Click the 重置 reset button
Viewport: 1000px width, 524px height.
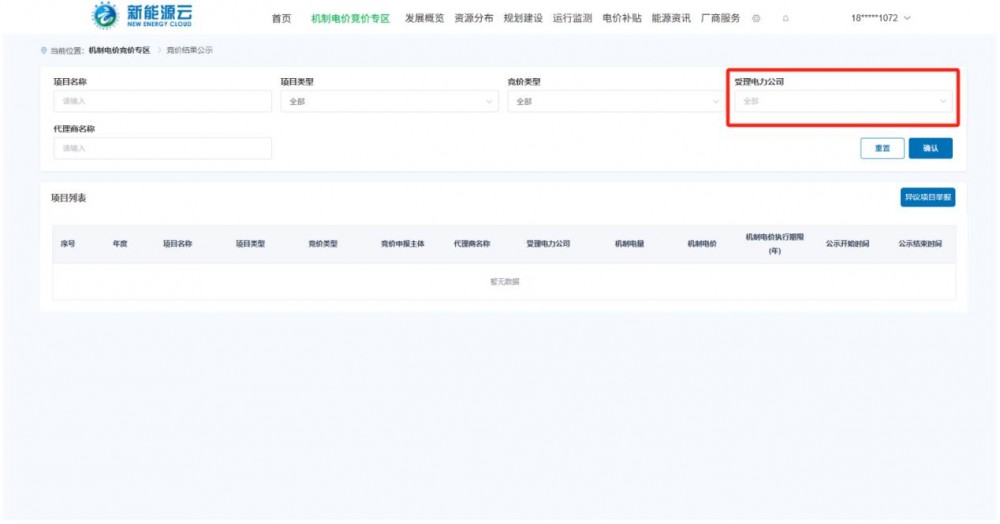click(x=882, y=148)
